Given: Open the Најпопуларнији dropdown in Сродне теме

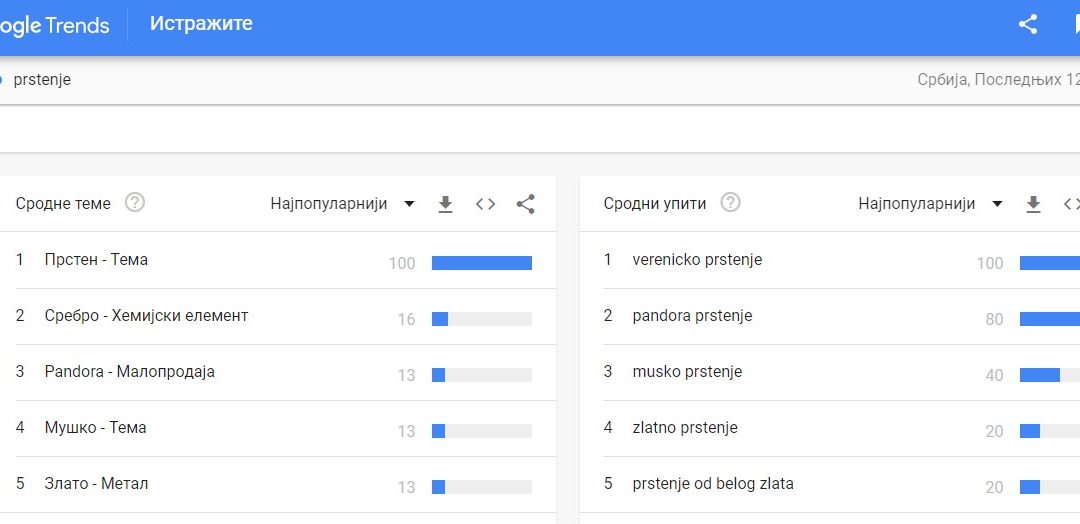Looking at the screenshot, I should 342,204.
